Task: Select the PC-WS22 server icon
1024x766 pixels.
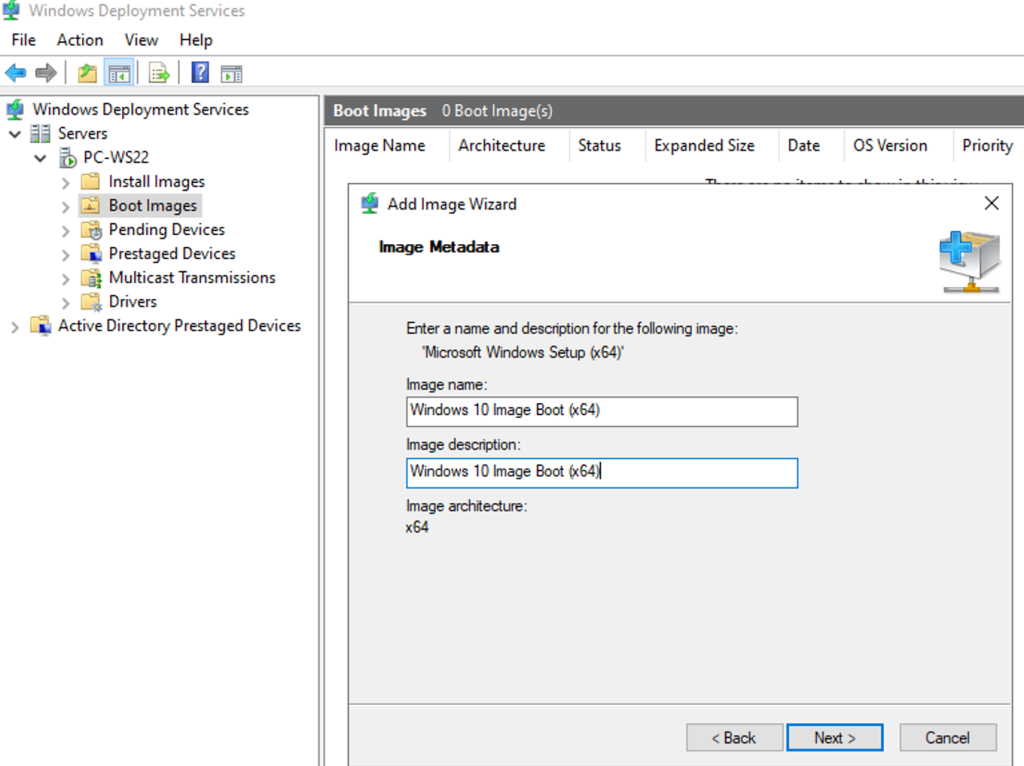Action: pyautogui.click(x=68, y=157)
